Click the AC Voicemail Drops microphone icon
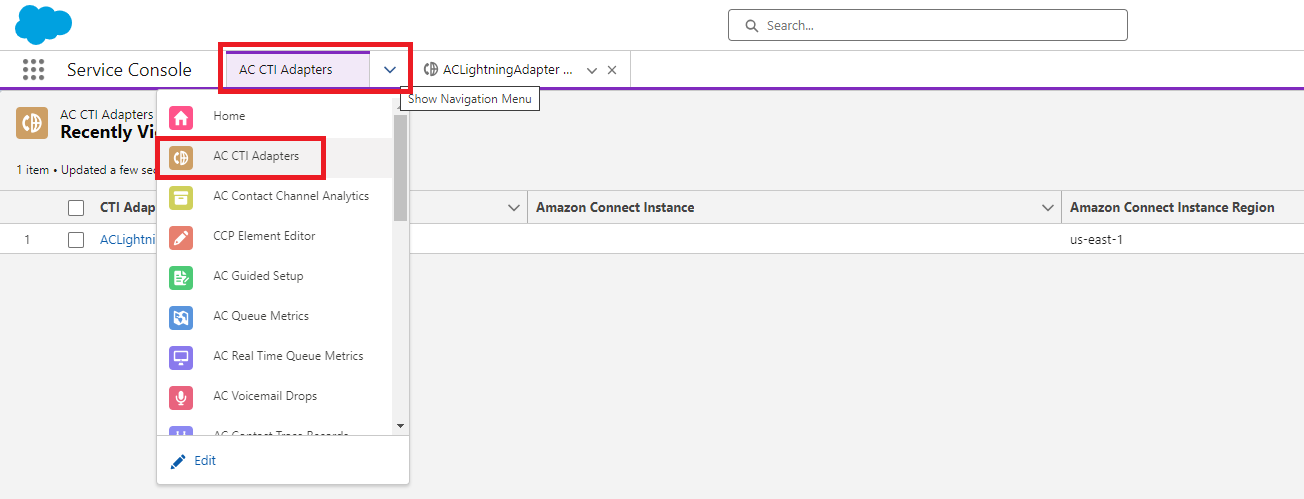 coord(181,397)
